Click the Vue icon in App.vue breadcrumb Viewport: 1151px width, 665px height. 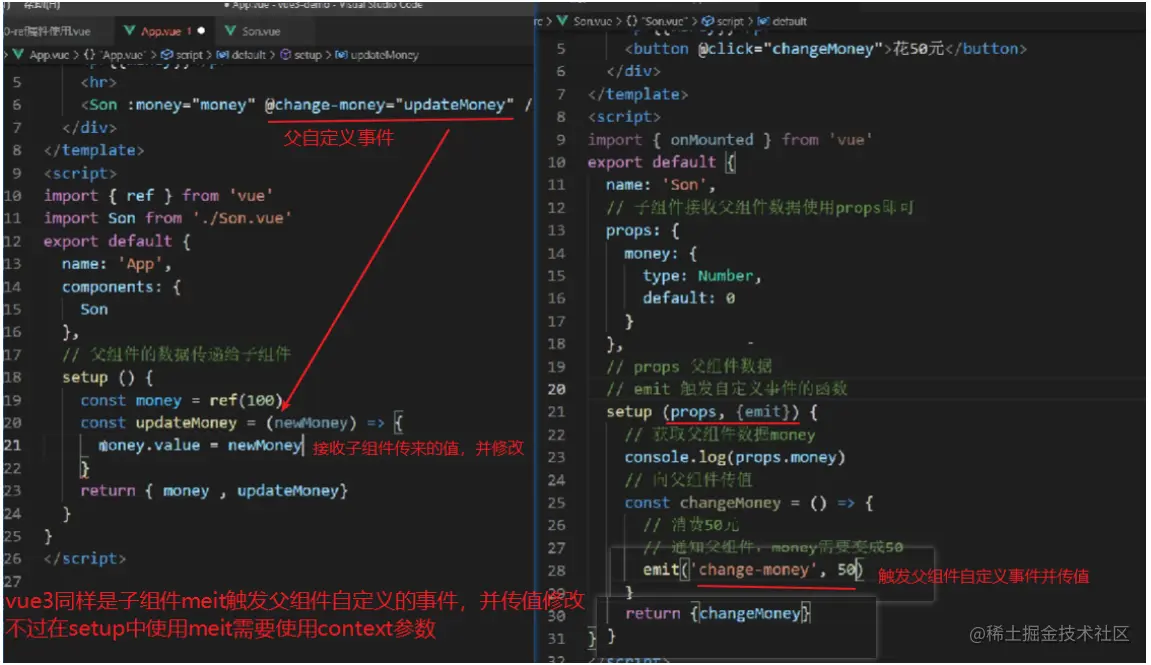[x=18, y=54]
